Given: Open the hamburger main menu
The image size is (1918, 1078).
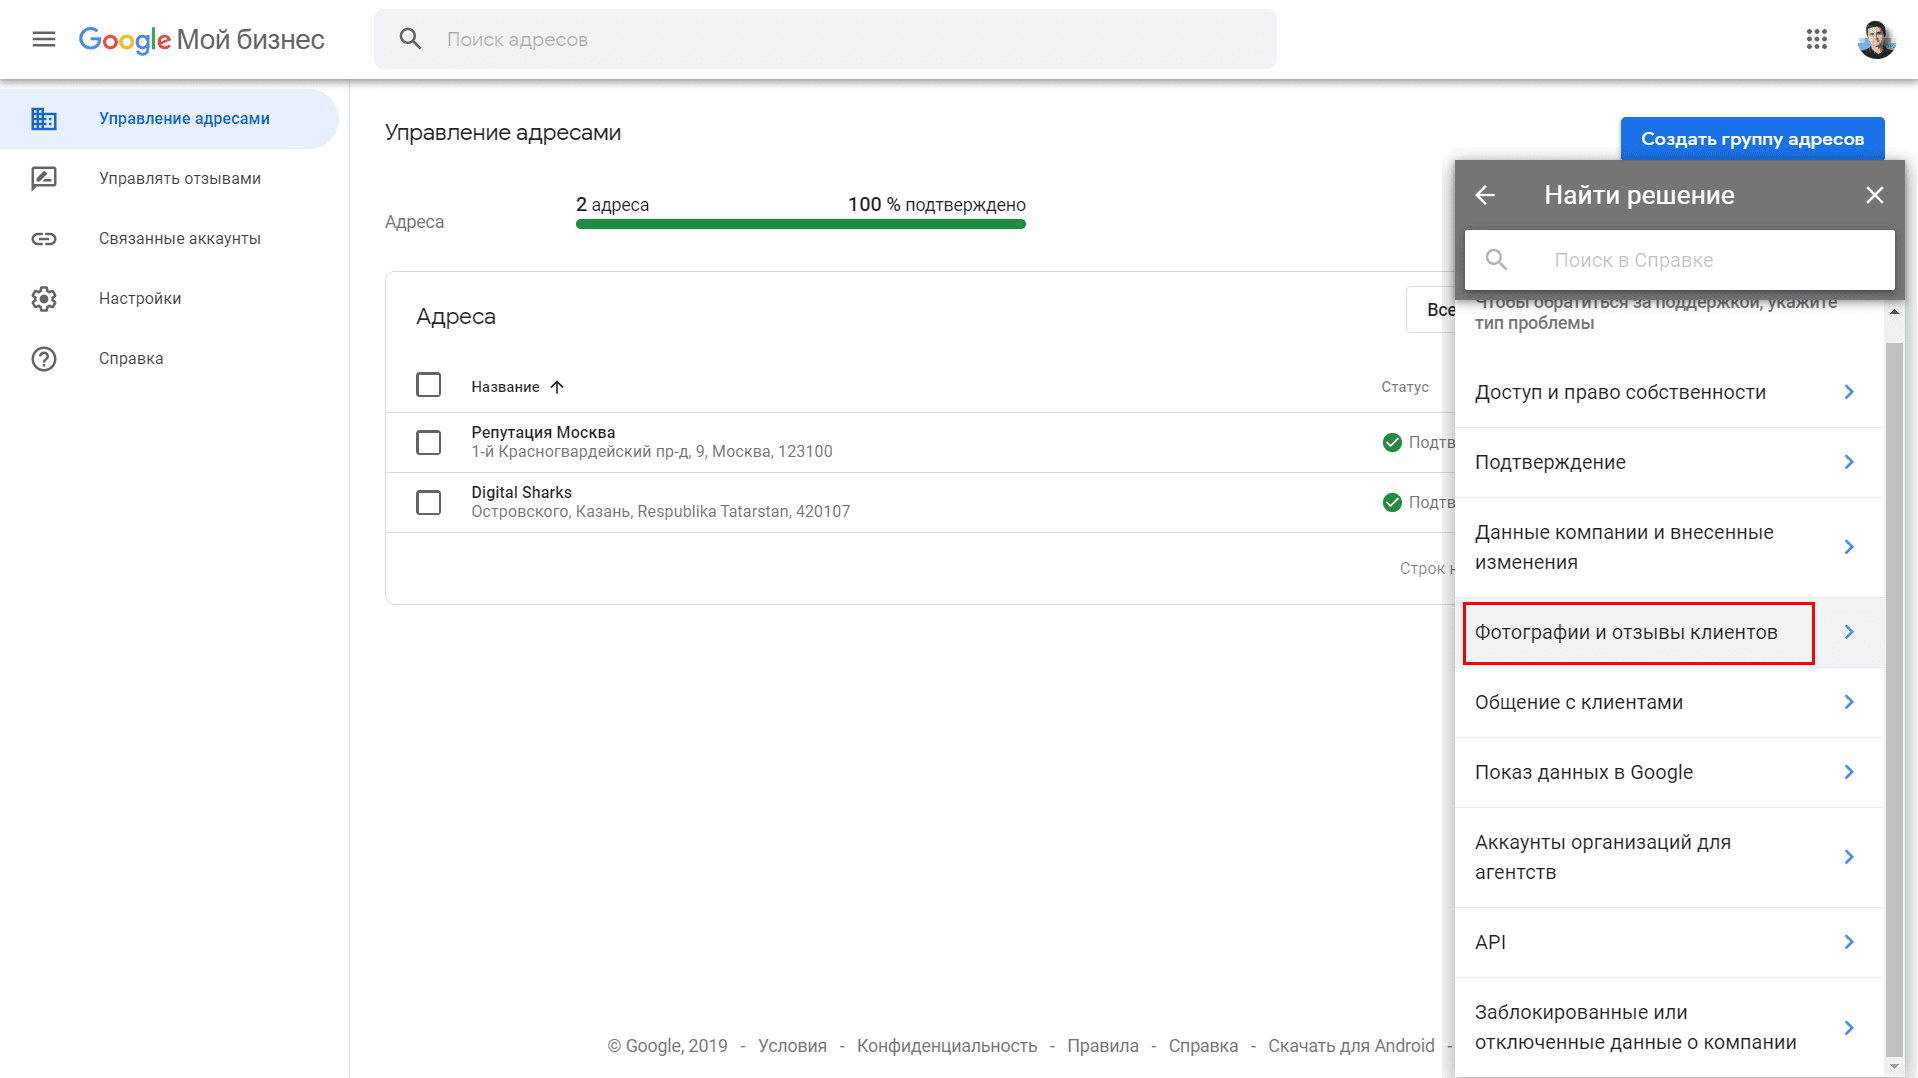Looking at the screenshot, I should click(x=44, y=39).
